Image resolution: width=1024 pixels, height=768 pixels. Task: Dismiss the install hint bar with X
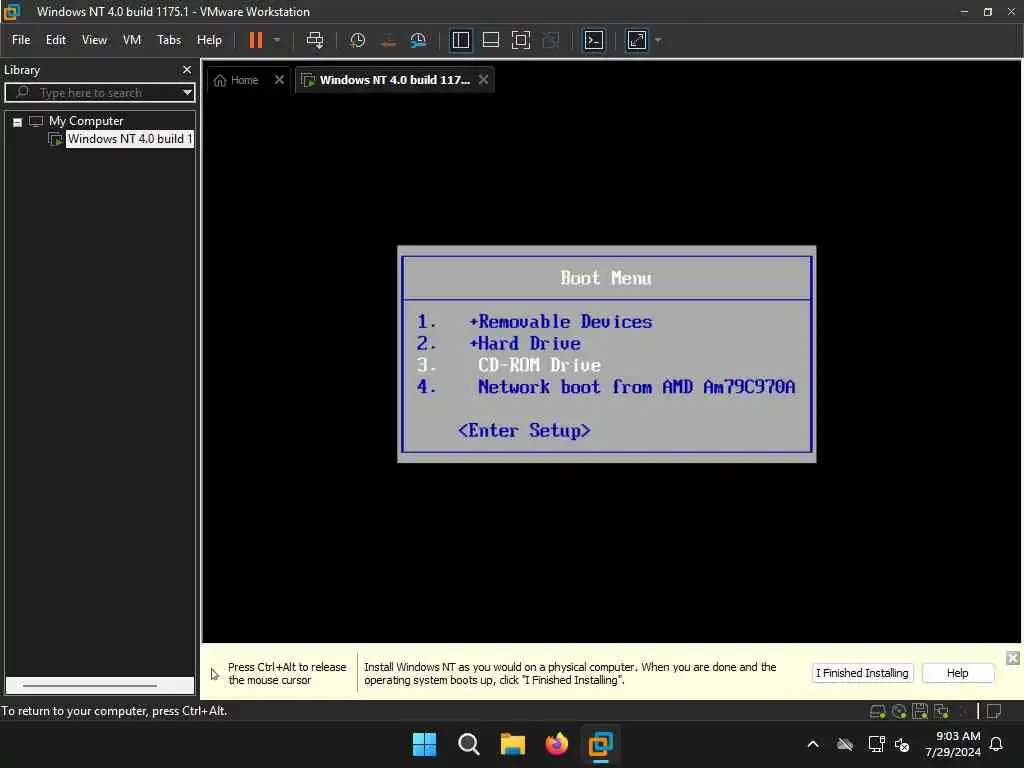(x=1012, y=658)
